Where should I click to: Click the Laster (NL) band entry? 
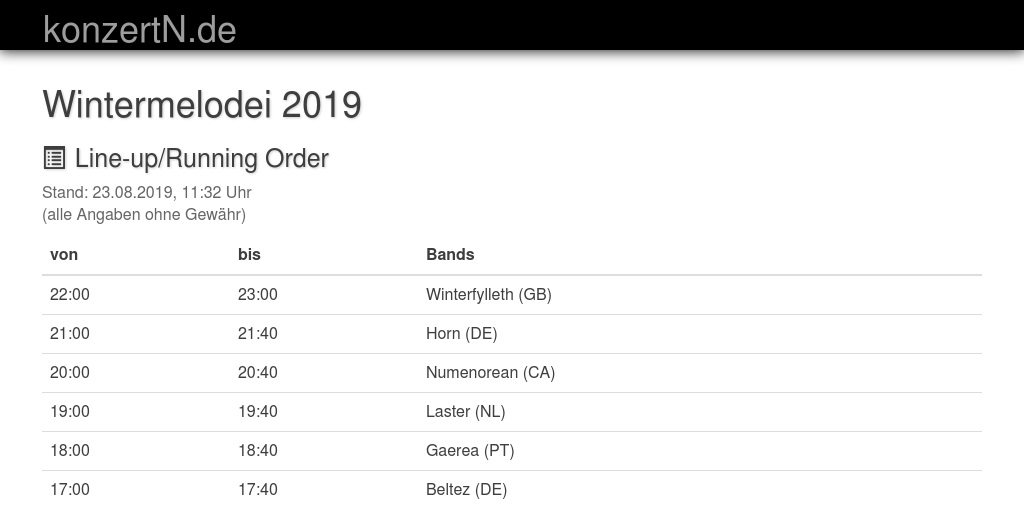click(x=465, y=411)
